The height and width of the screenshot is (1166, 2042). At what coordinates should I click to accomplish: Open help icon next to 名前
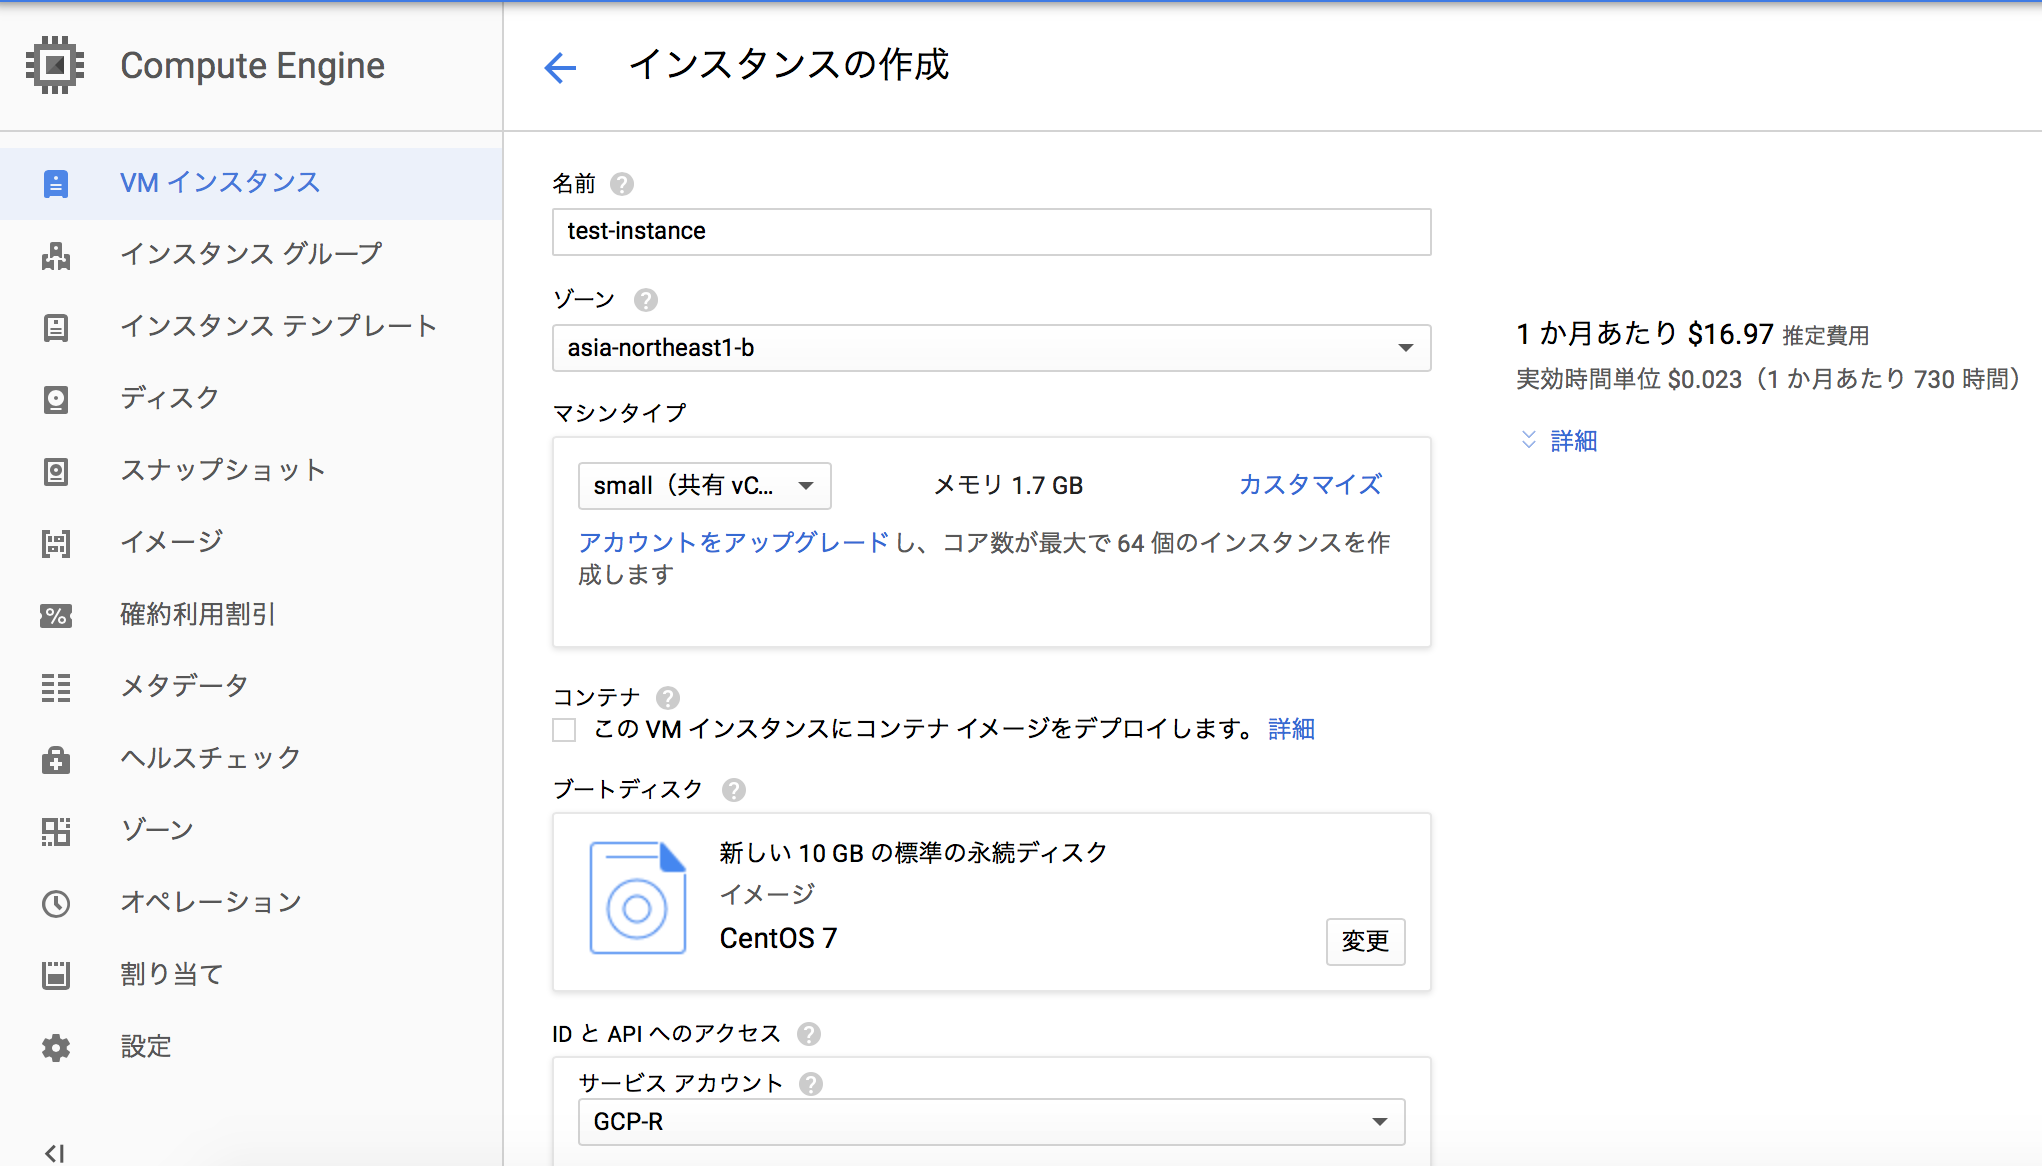(x=622, y=184)
